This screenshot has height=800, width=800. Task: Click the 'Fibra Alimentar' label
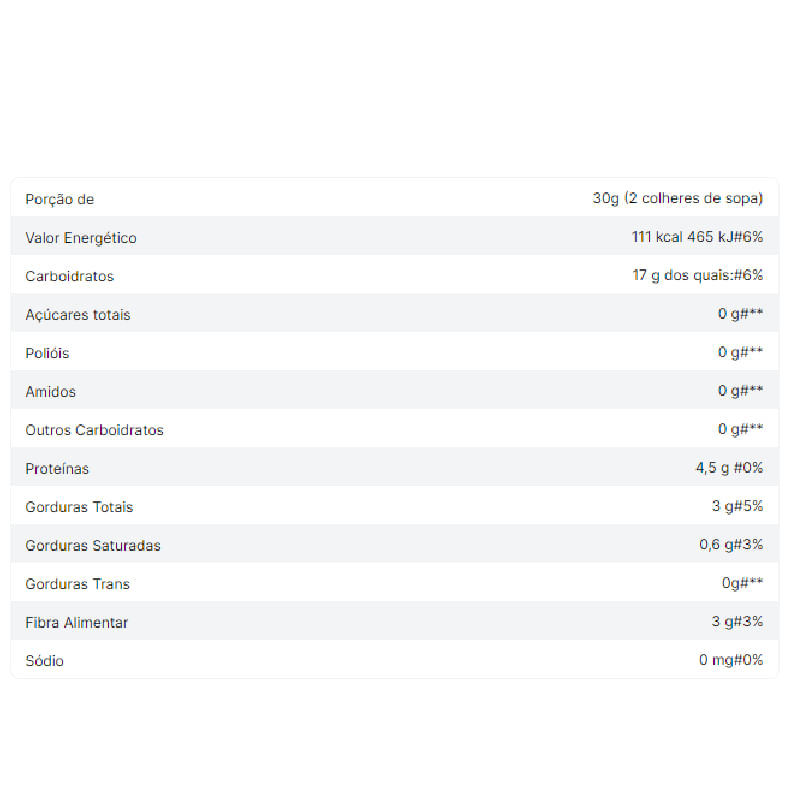click(77, 622)
